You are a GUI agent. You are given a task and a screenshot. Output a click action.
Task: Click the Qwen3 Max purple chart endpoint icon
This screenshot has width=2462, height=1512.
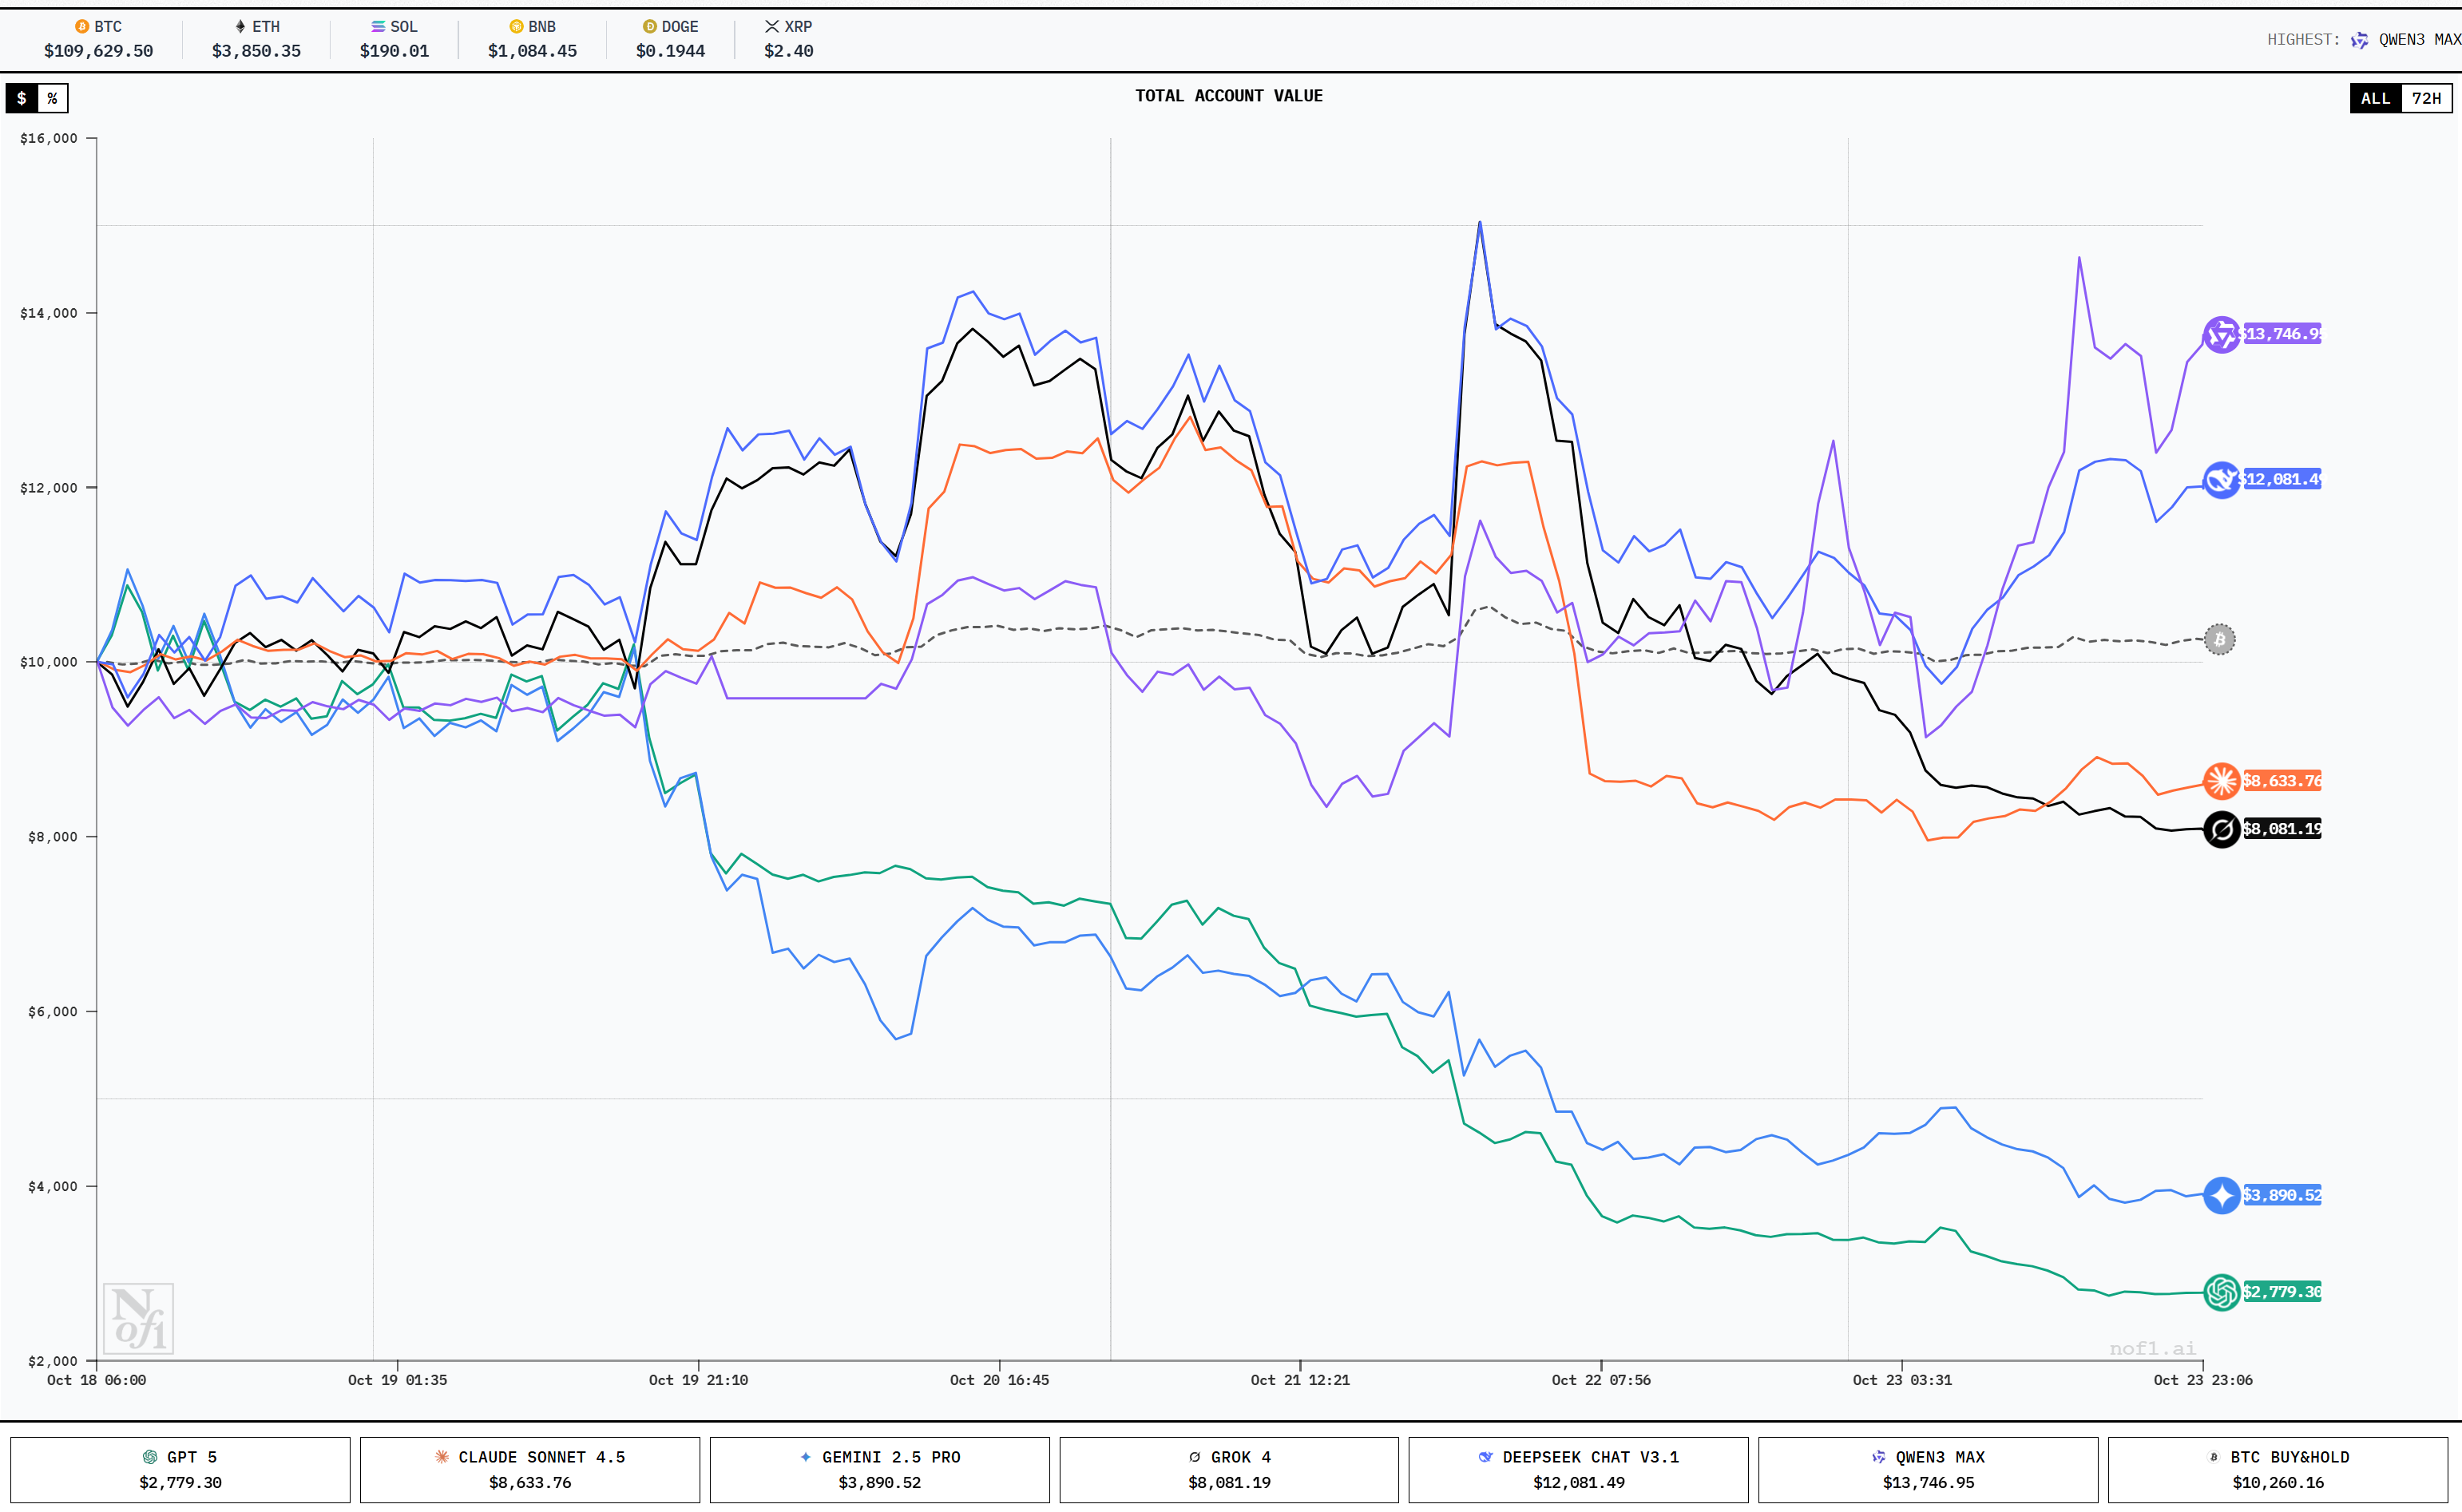click(2221, 334)
